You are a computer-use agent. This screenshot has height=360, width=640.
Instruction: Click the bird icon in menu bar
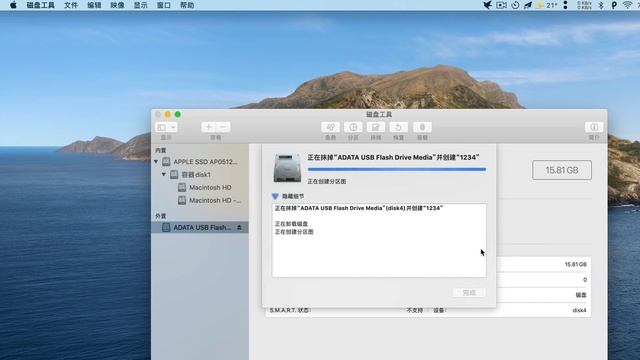(x=487, y=5)
